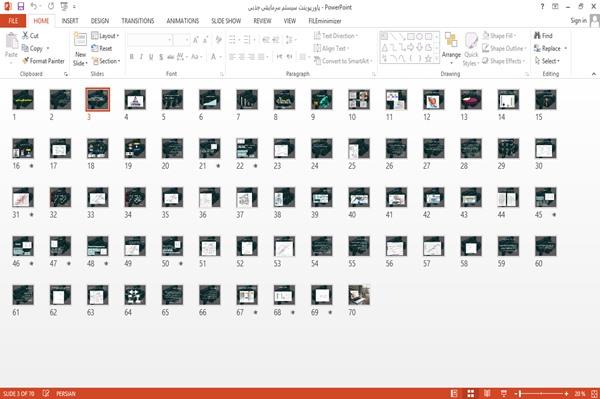Toggle align text right
The image size is (600, 399).
pyautogui.click(x=251, y=57)
